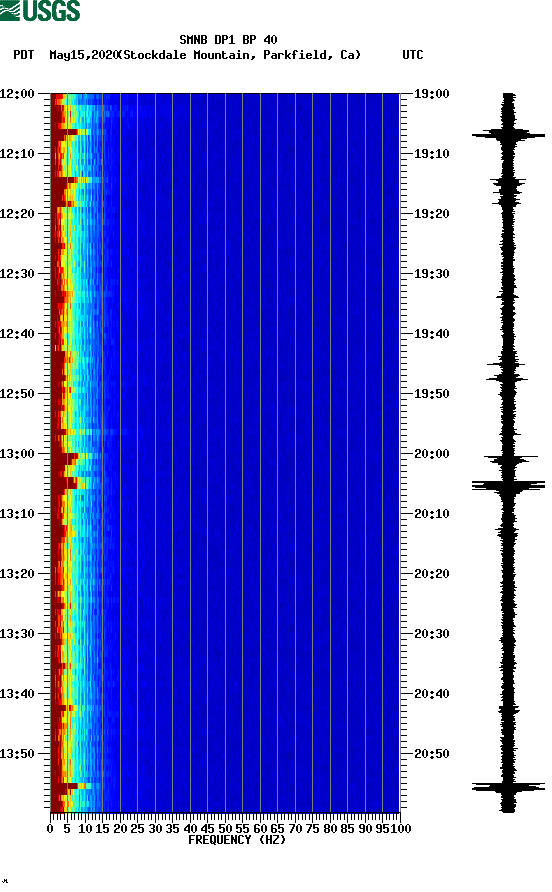Click the 20:10 UTC time label

click(431, 514)
